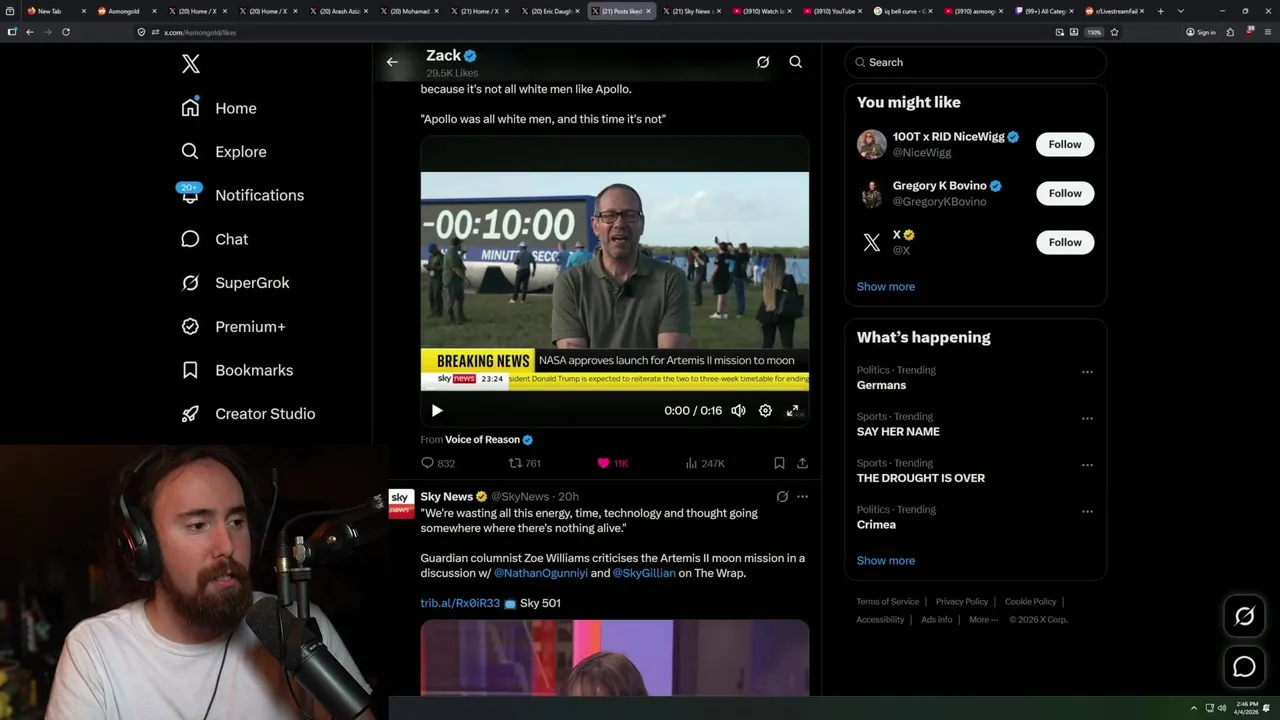Open the Crimea trending topic
Viewport: 1280px width, 720px height.
point(876,525)
